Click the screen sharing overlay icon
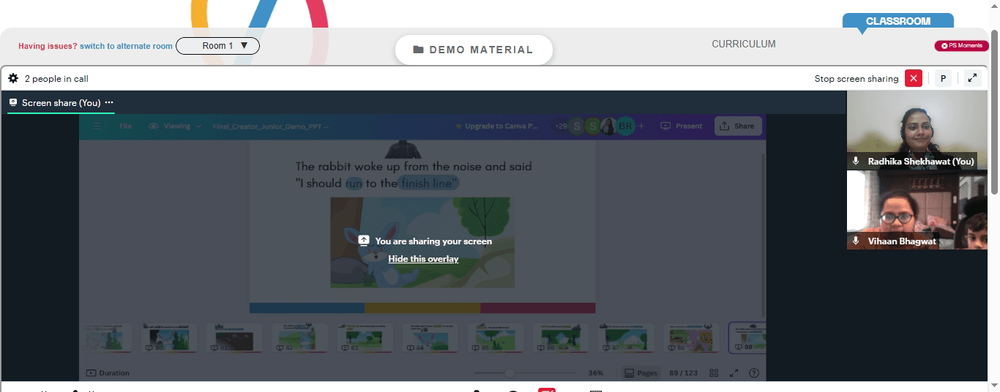1000x392 pixels. click(x=364, y=240)
